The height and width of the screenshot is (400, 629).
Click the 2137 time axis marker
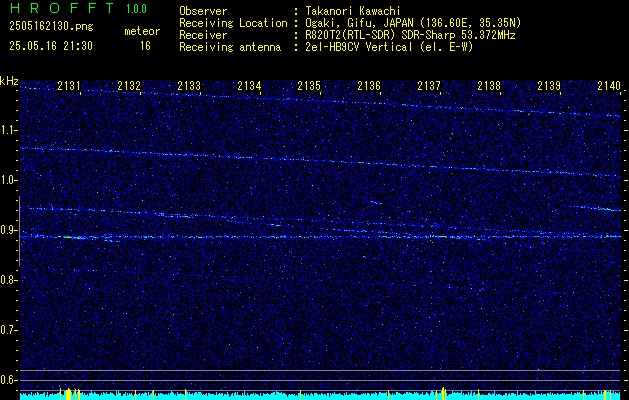(429, 85)
